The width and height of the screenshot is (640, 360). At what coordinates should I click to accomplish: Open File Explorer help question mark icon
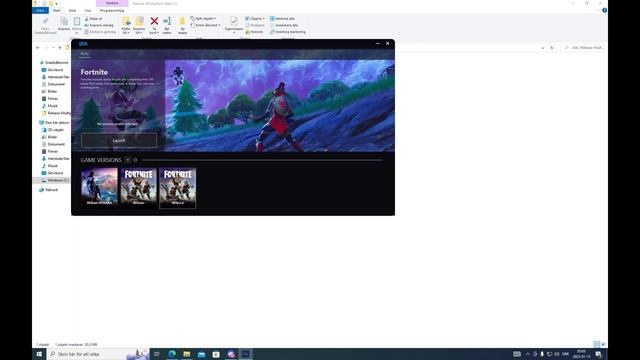(604, 11)
